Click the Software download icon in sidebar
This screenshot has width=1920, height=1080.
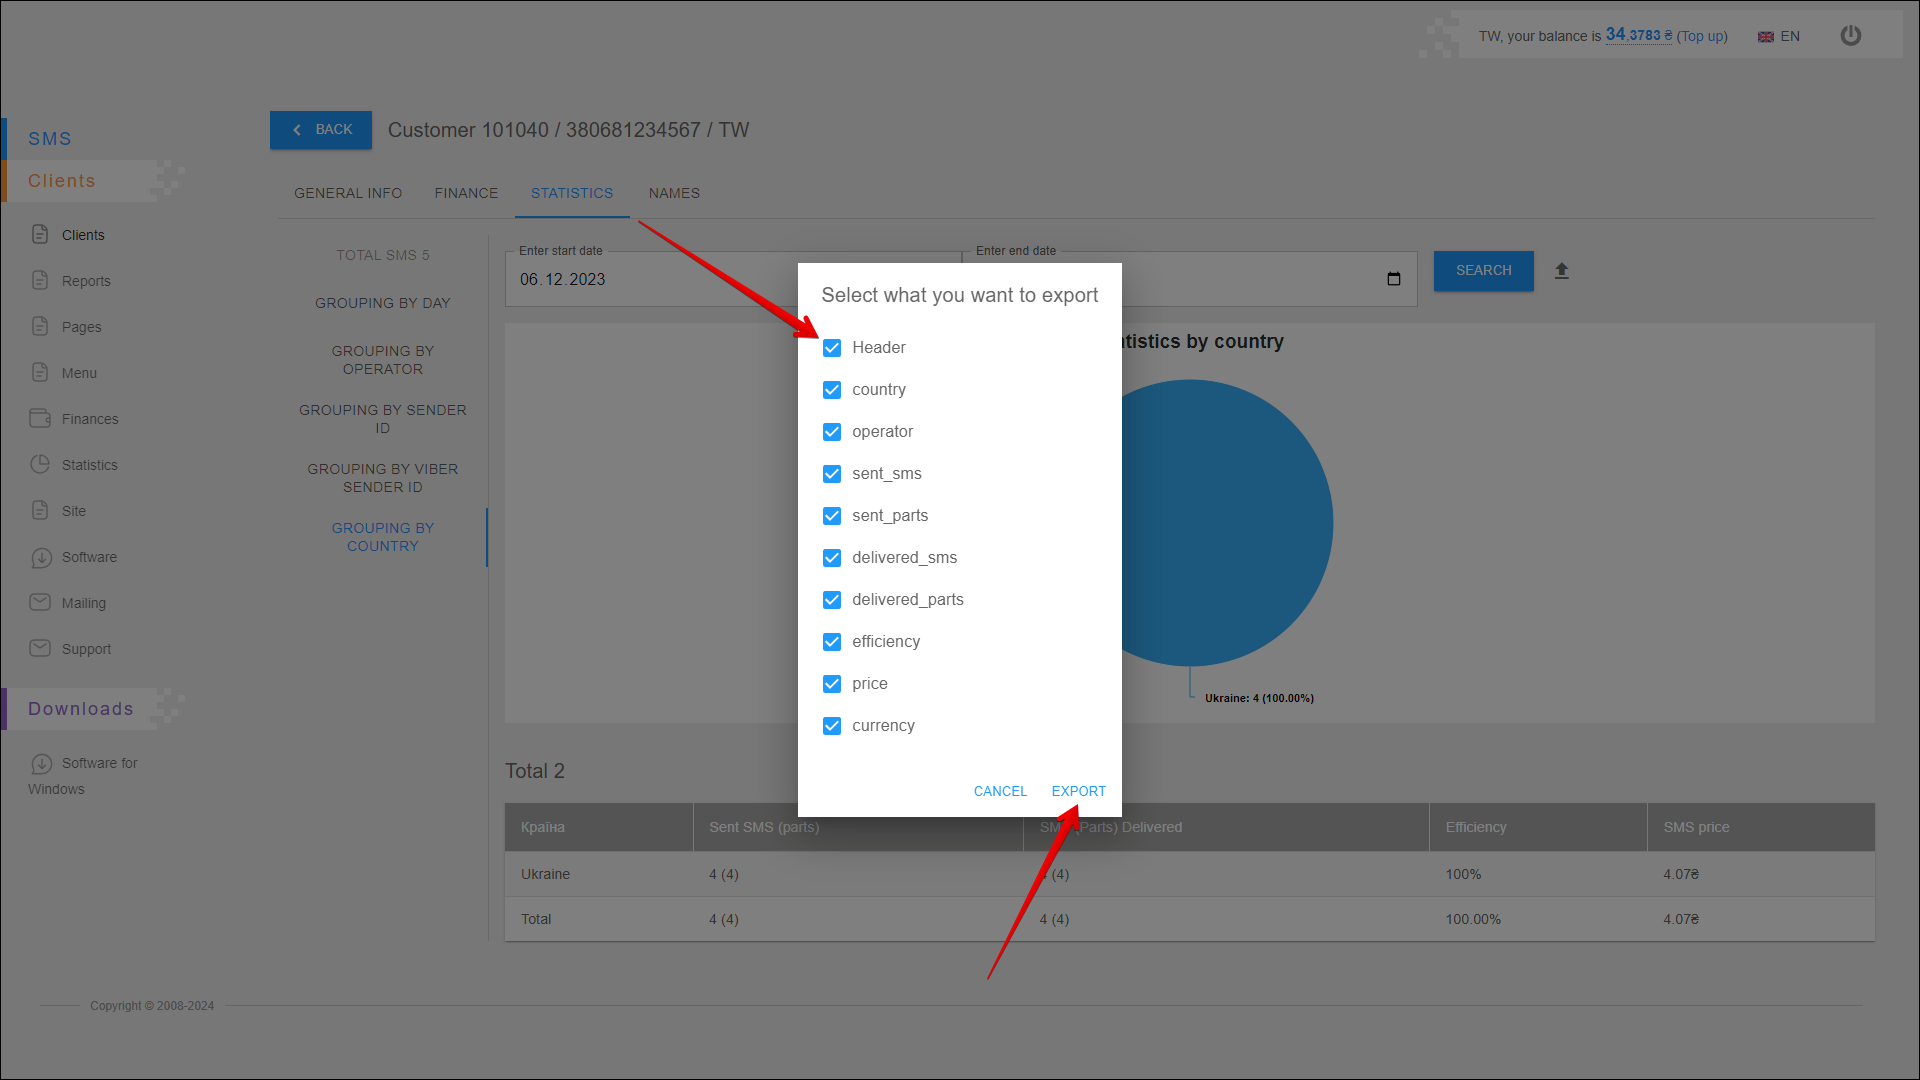(x=40, y=557)
